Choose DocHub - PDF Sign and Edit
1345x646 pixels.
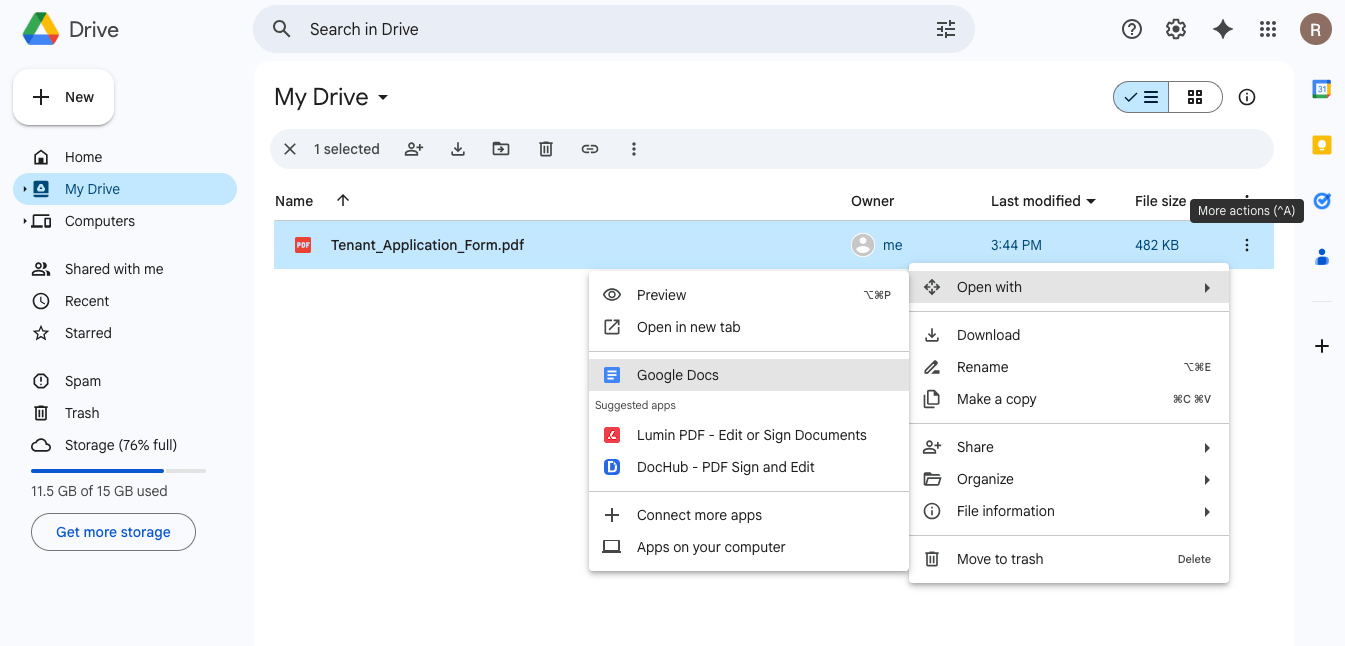(x=749, y=467)
